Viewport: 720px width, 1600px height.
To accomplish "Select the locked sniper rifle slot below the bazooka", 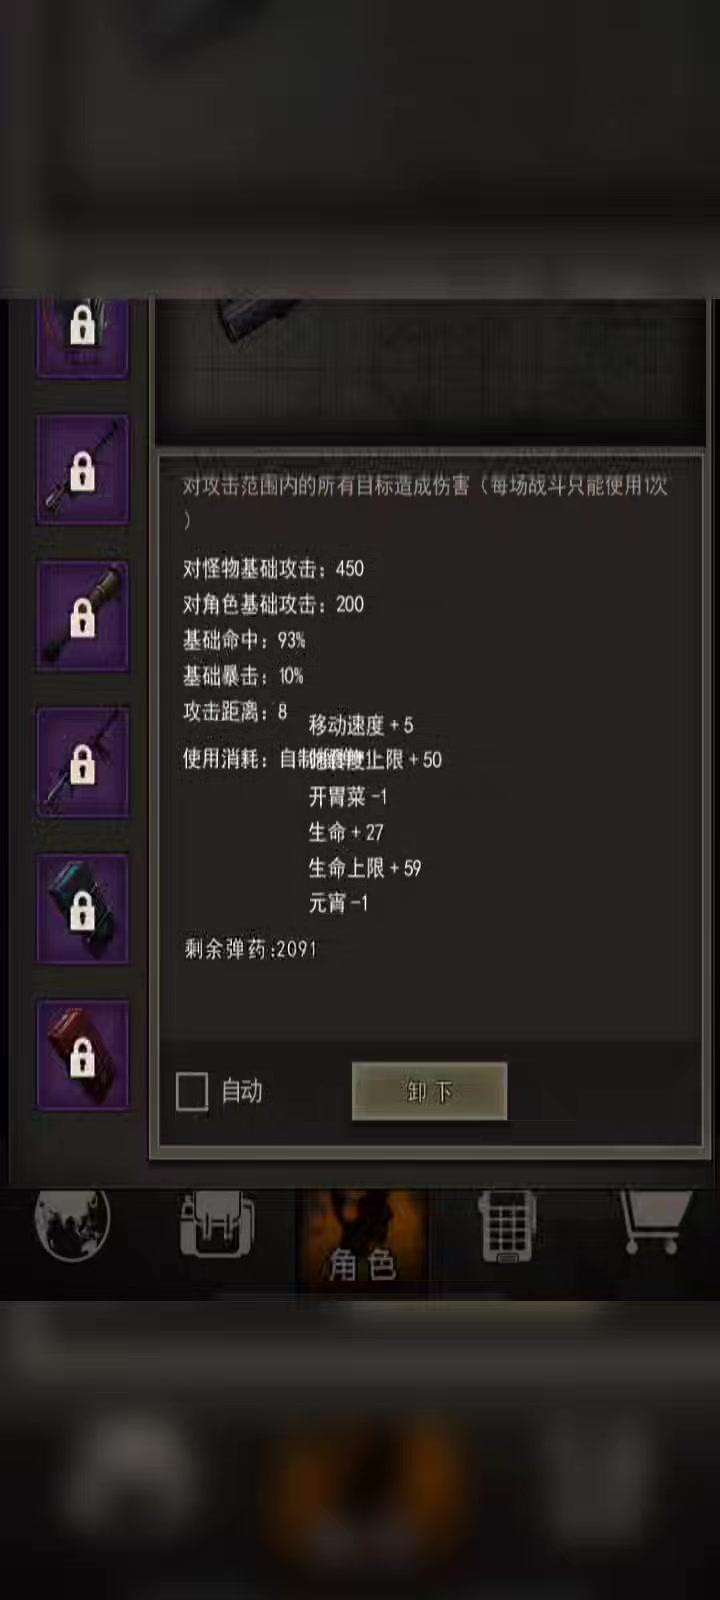I will 83,762.
